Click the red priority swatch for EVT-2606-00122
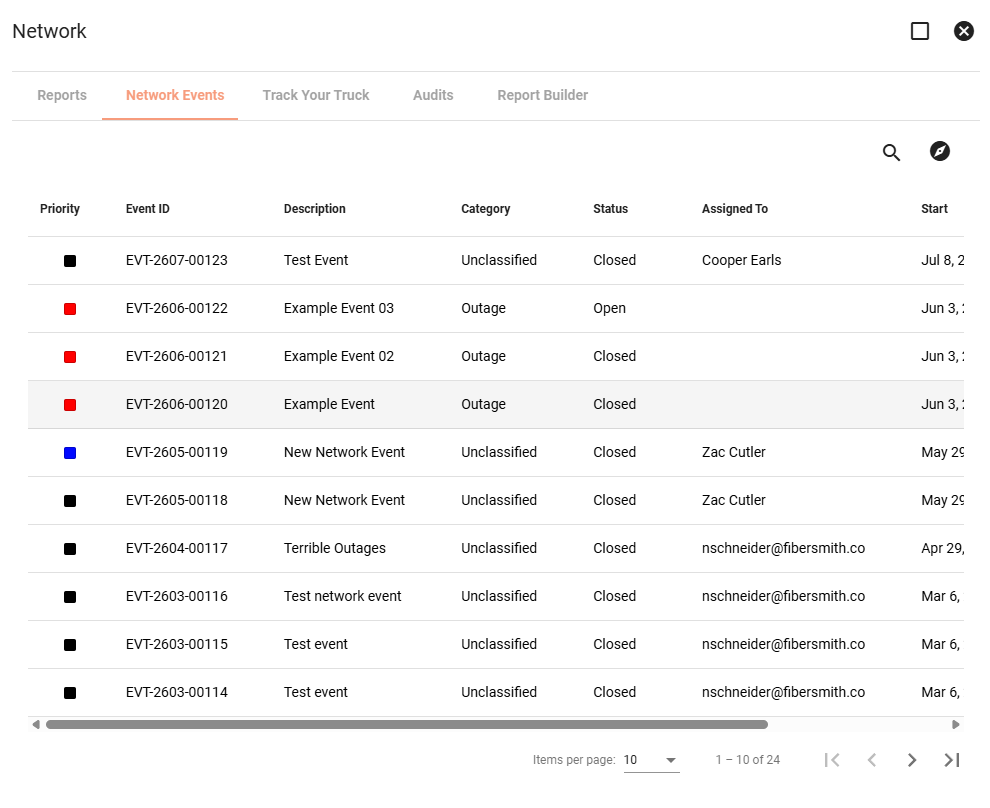Image resolution: width=990 pixels, height=808 pixels. 70,309
